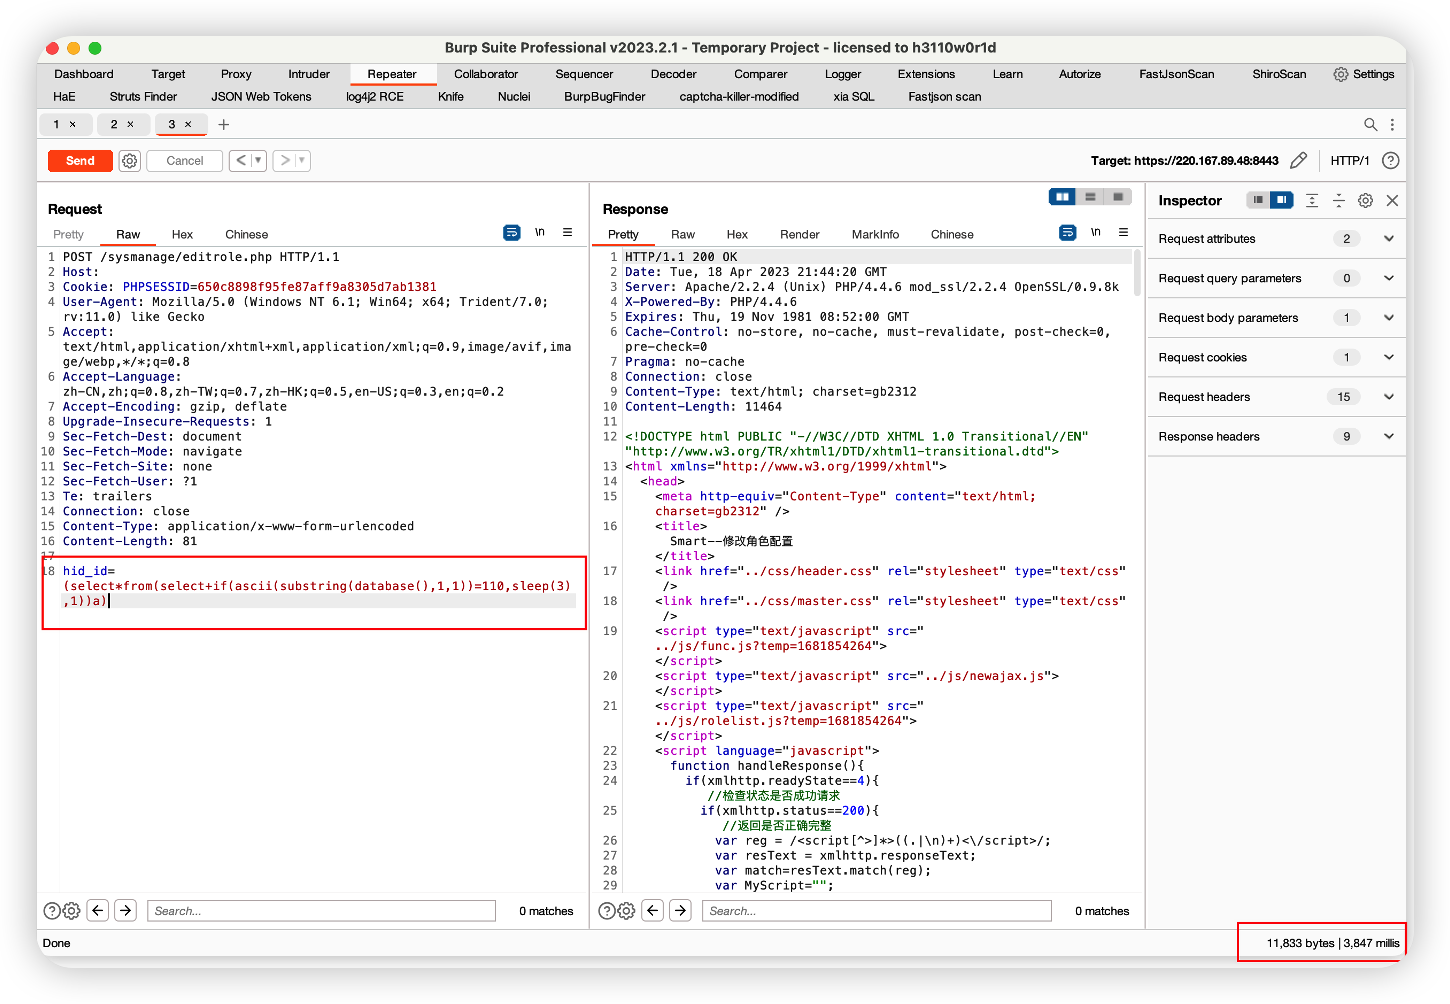This screenshot has width=1450, height=1004.
Task: Close Repeater tab 1
Action: (x=73, y=124)
